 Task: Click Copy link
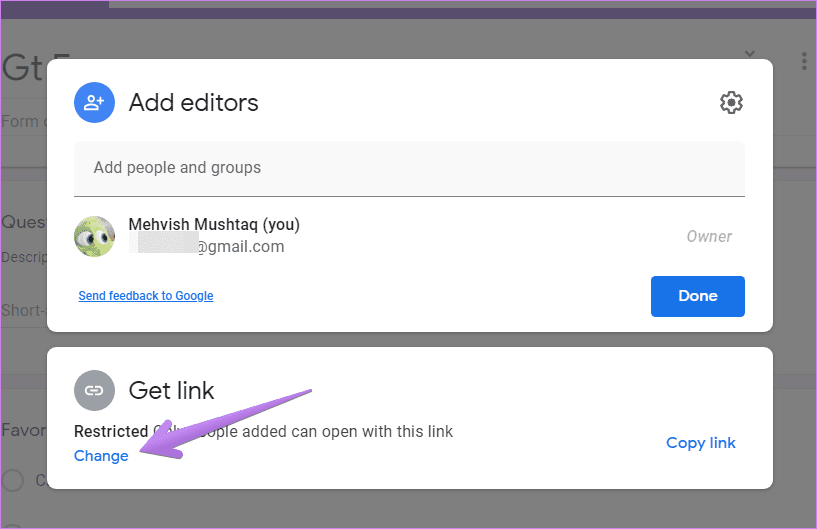coord(701,443)
